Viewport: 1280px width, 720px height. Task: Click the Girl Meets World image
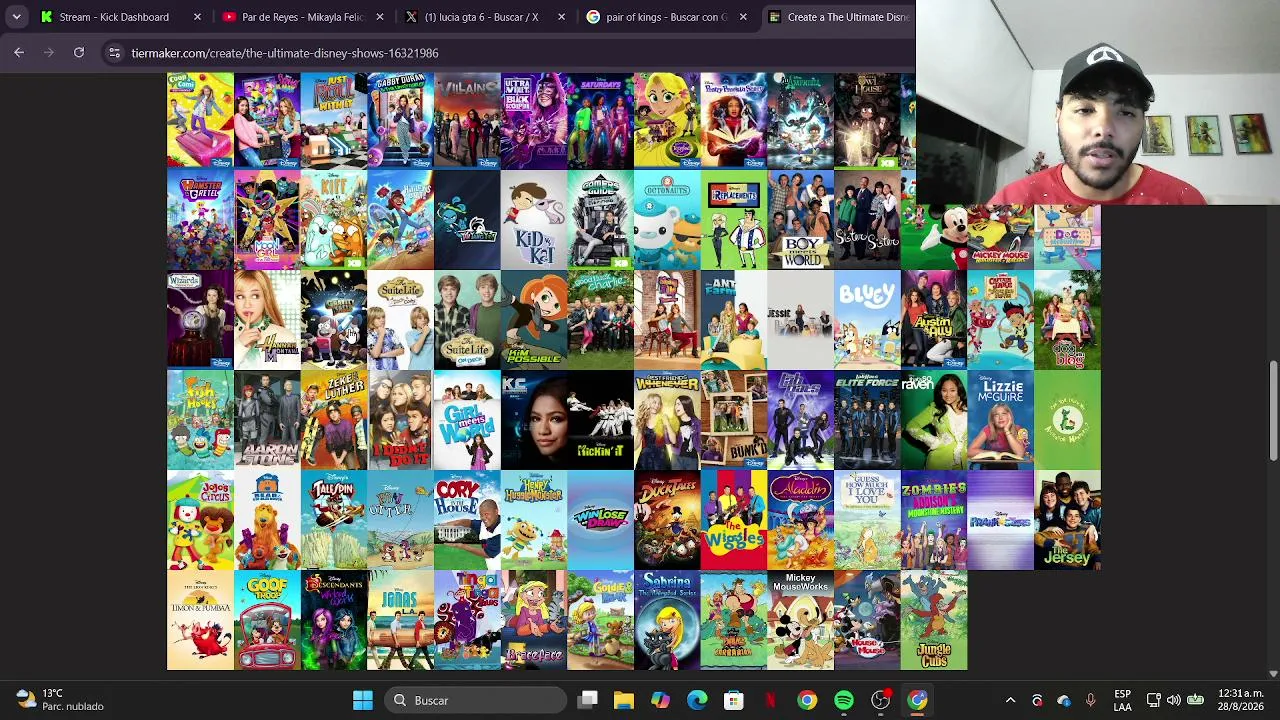click(467, 420)
